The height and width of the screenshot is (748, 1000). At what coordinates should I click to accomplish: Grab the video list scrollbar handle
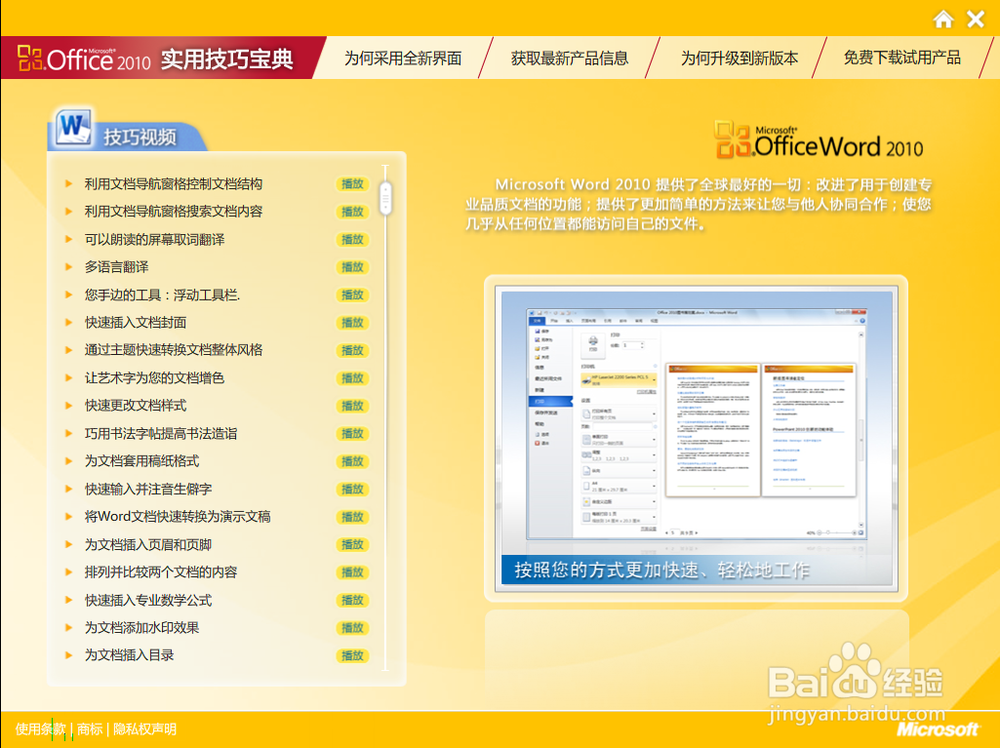(385, 198)
